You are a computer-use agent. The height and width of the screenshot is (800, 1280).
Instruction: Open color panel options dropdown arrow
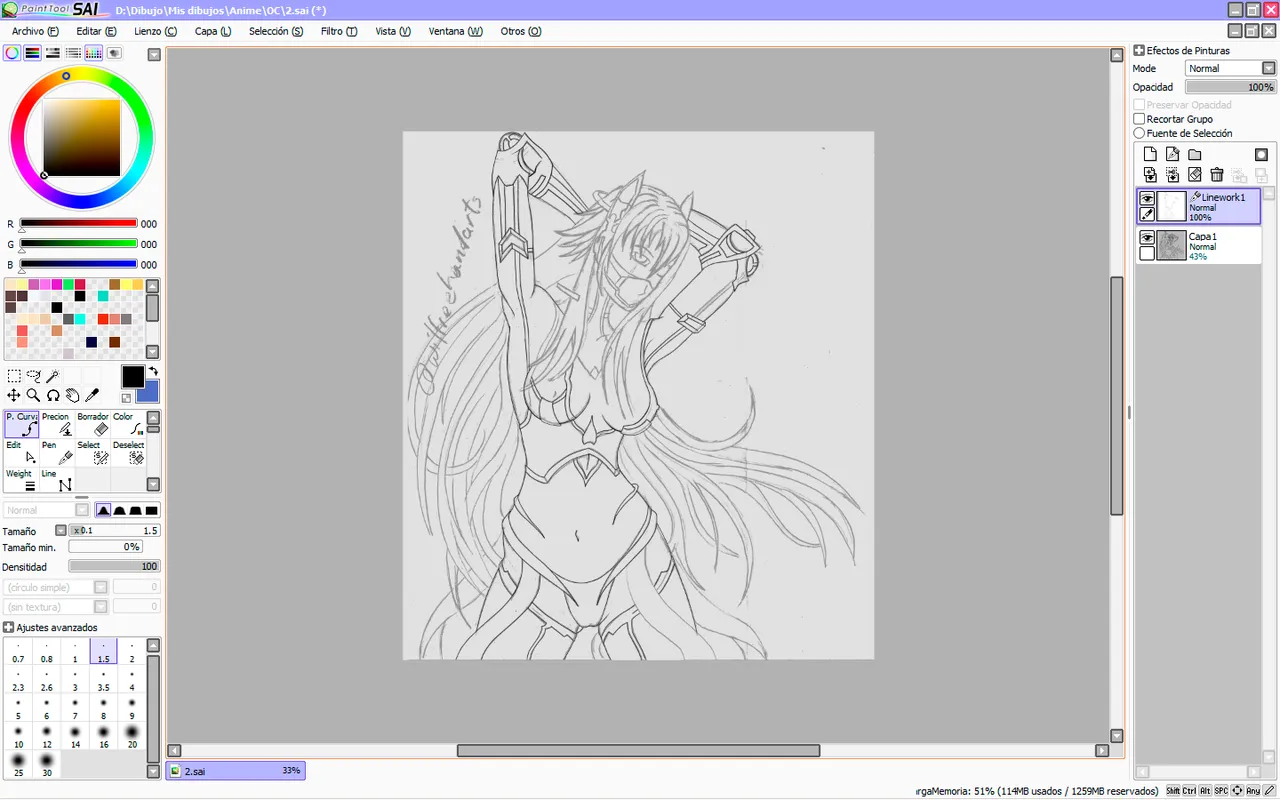point(154,54)
